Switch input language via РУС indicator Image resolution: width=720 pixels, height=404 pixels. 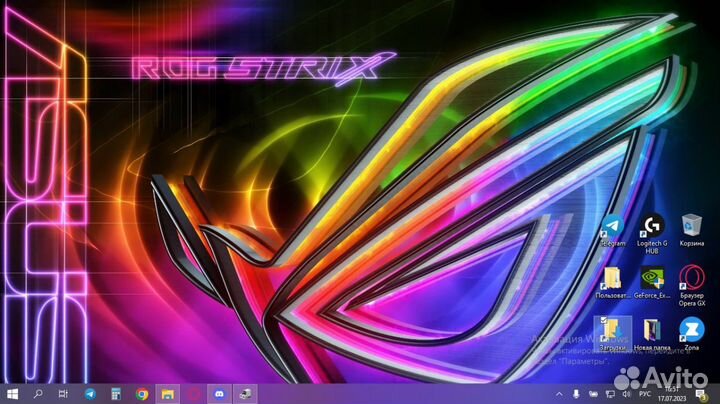[x=645, y=394]
